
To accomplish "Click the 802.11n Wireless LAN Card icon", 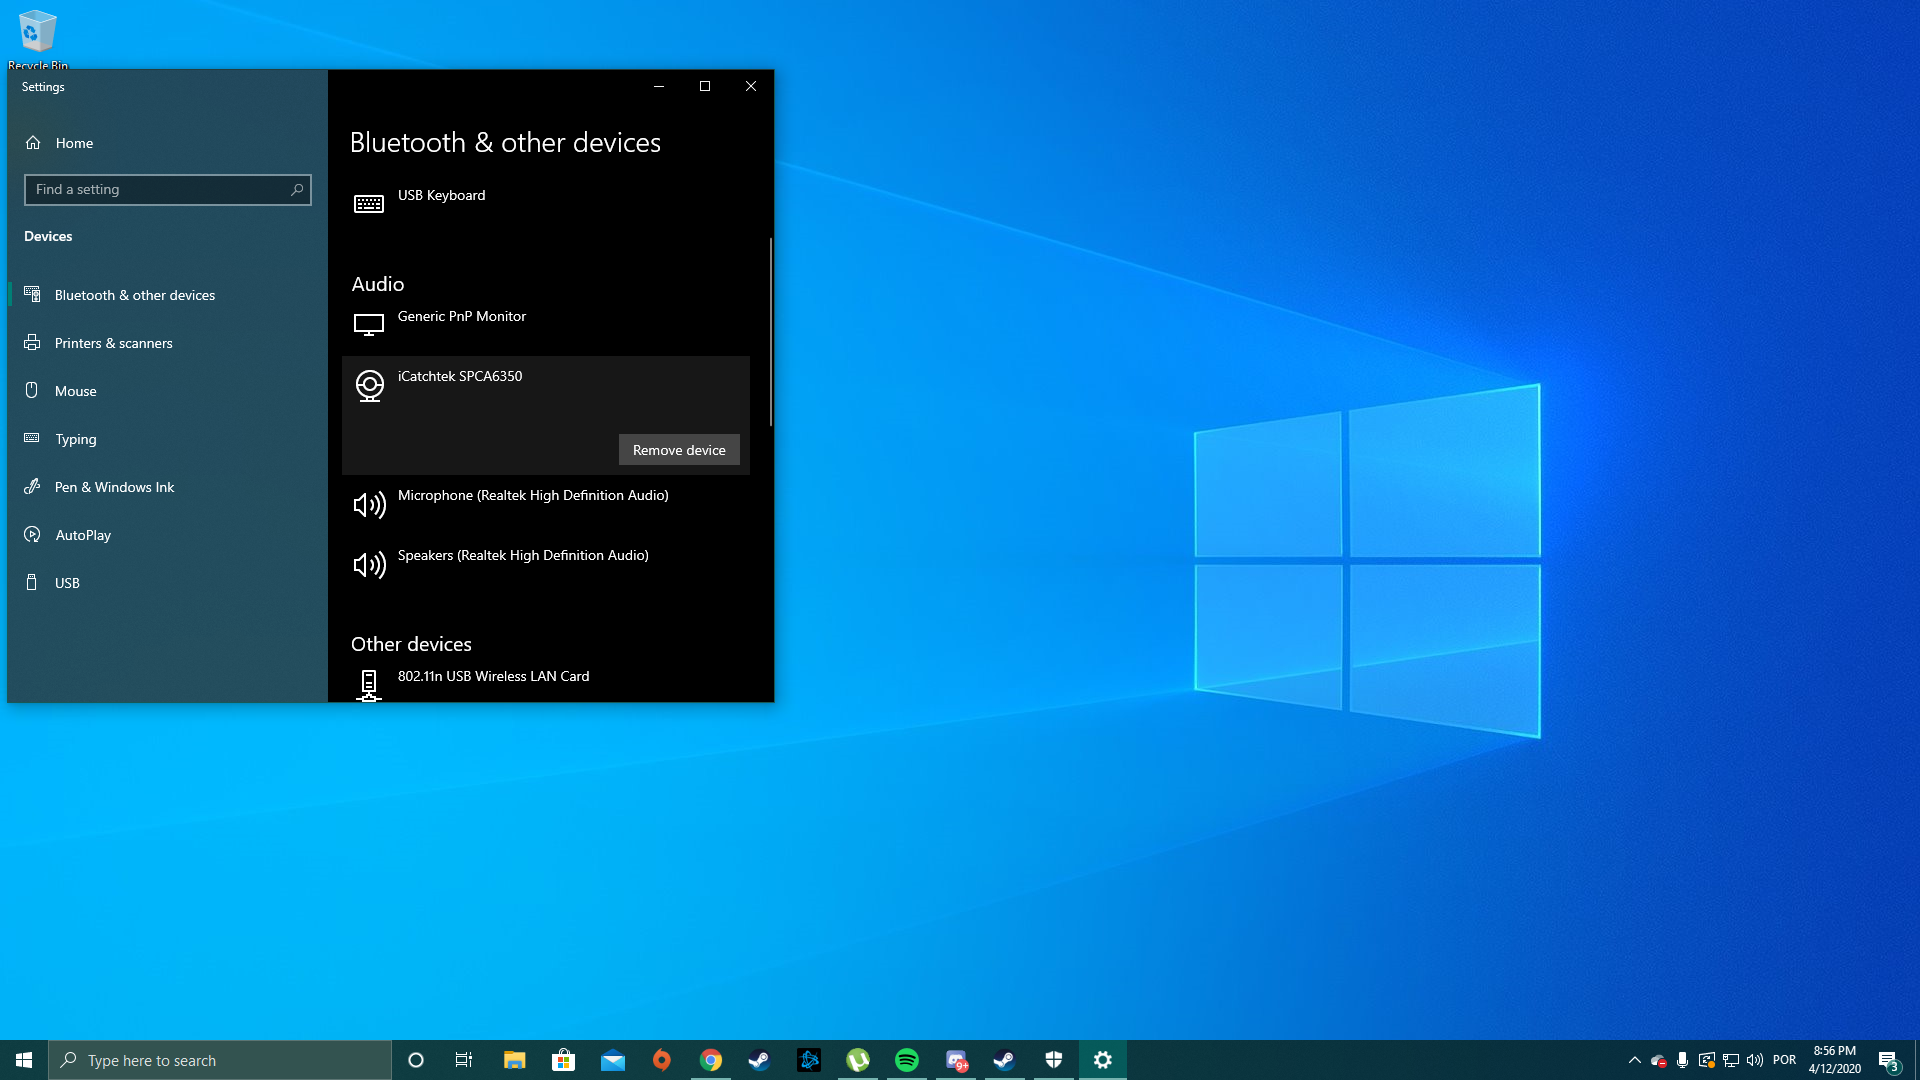I will pyautogui.click(x=368, y=685).
